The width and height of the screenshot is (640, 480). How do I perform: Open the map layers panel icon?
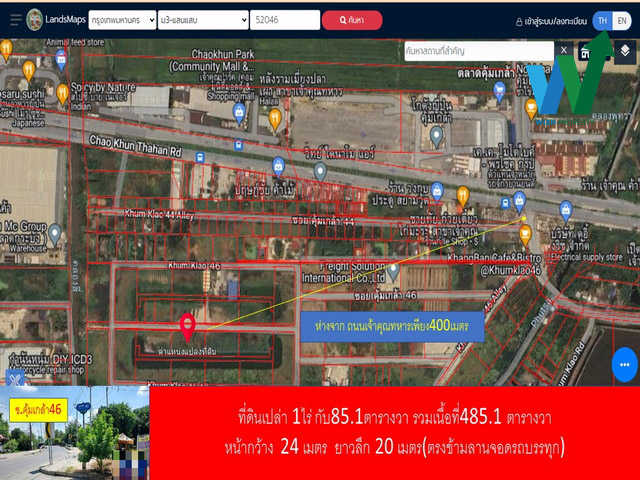point(624,50)
